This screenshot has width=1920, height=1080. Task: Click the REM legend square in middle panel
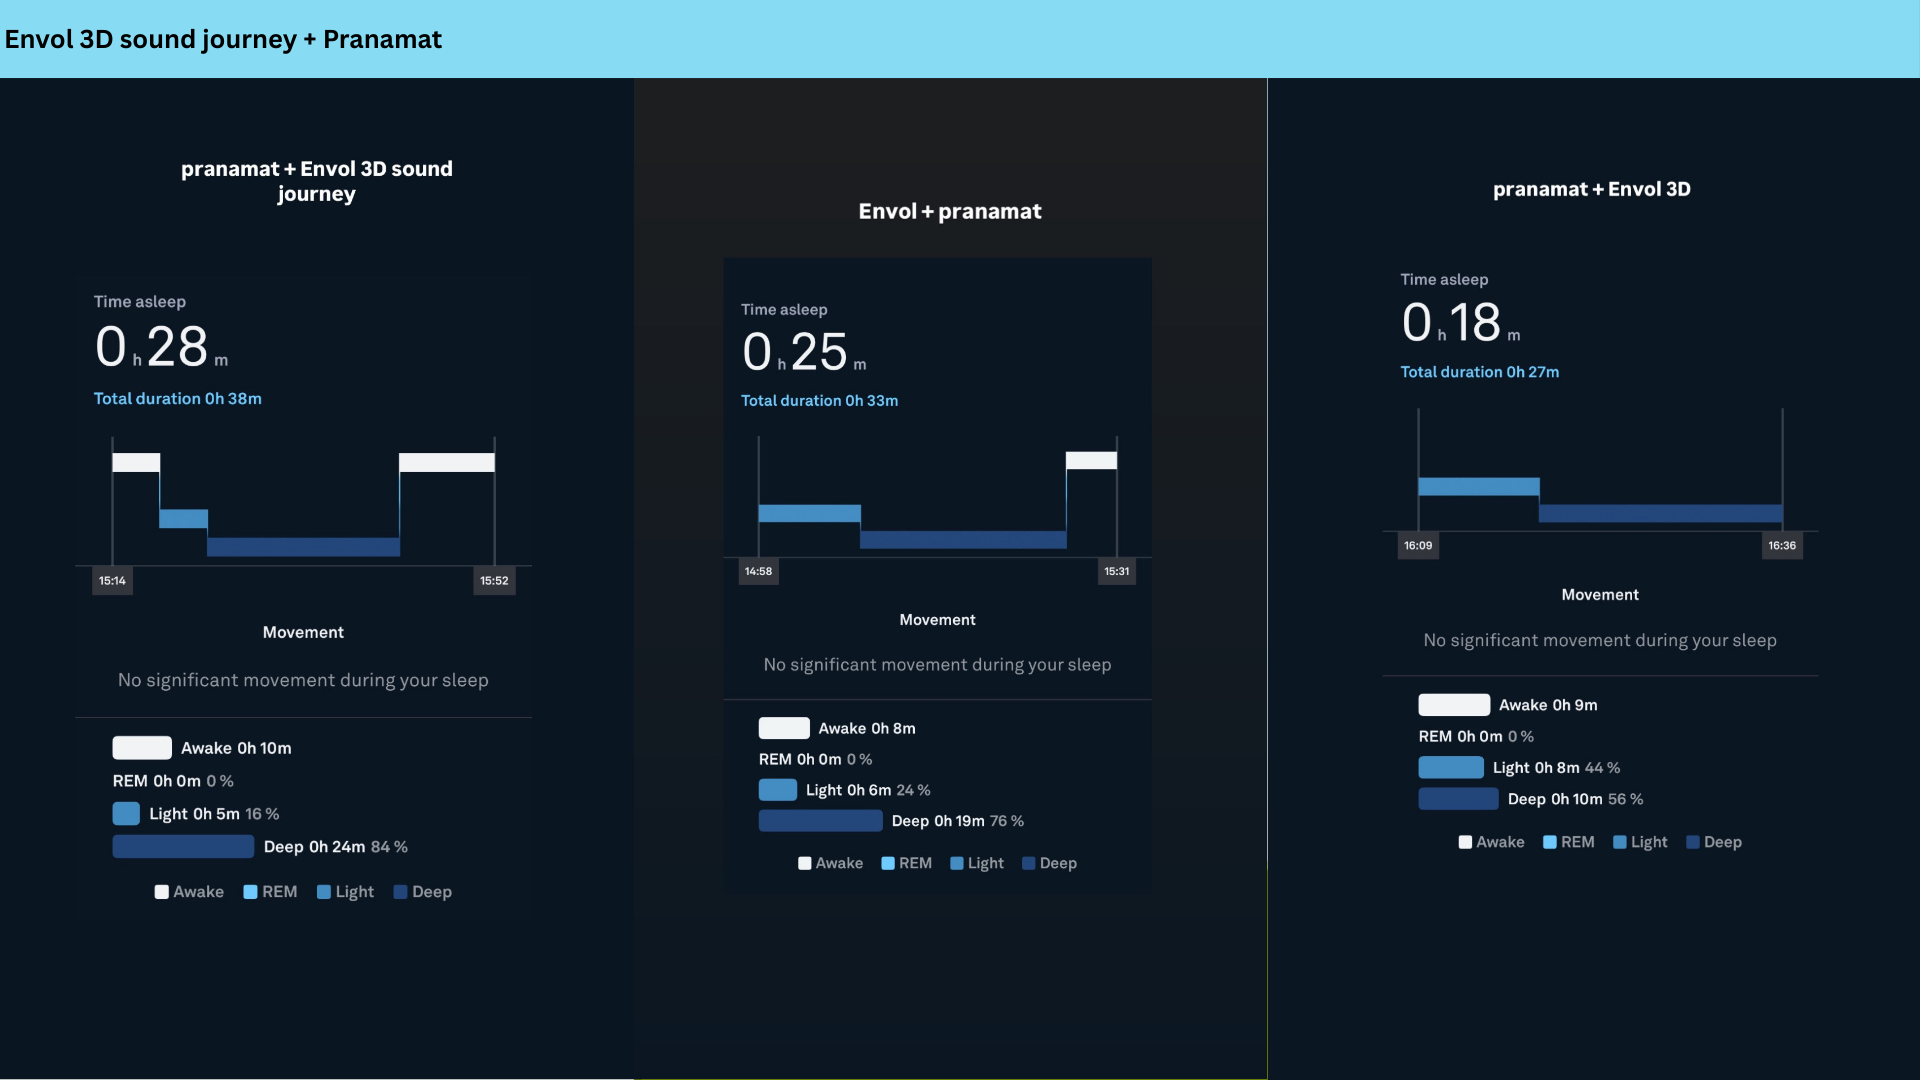pyautogui.click(x=888, y=863)
